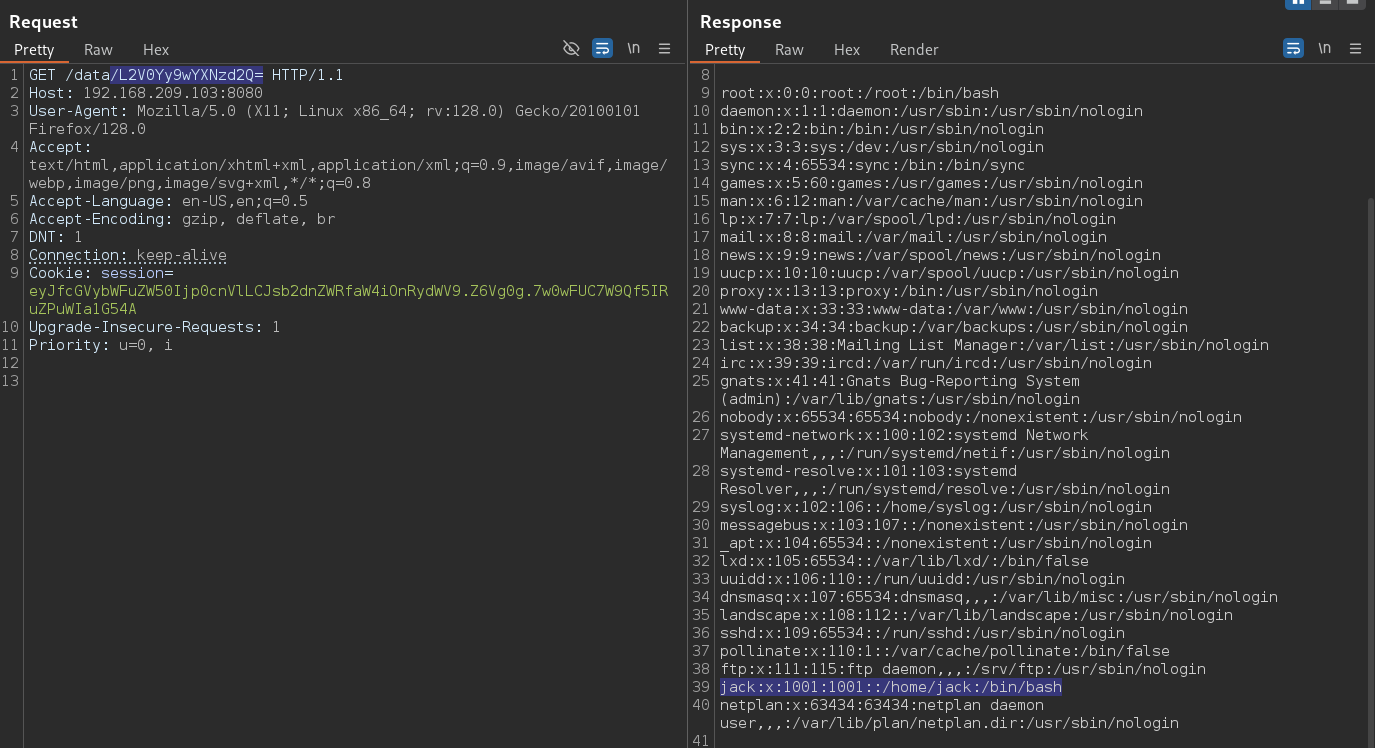Switch to the Response Raw tab
Viewport: 1375px width, 748px height.
(x=789, y=49)
